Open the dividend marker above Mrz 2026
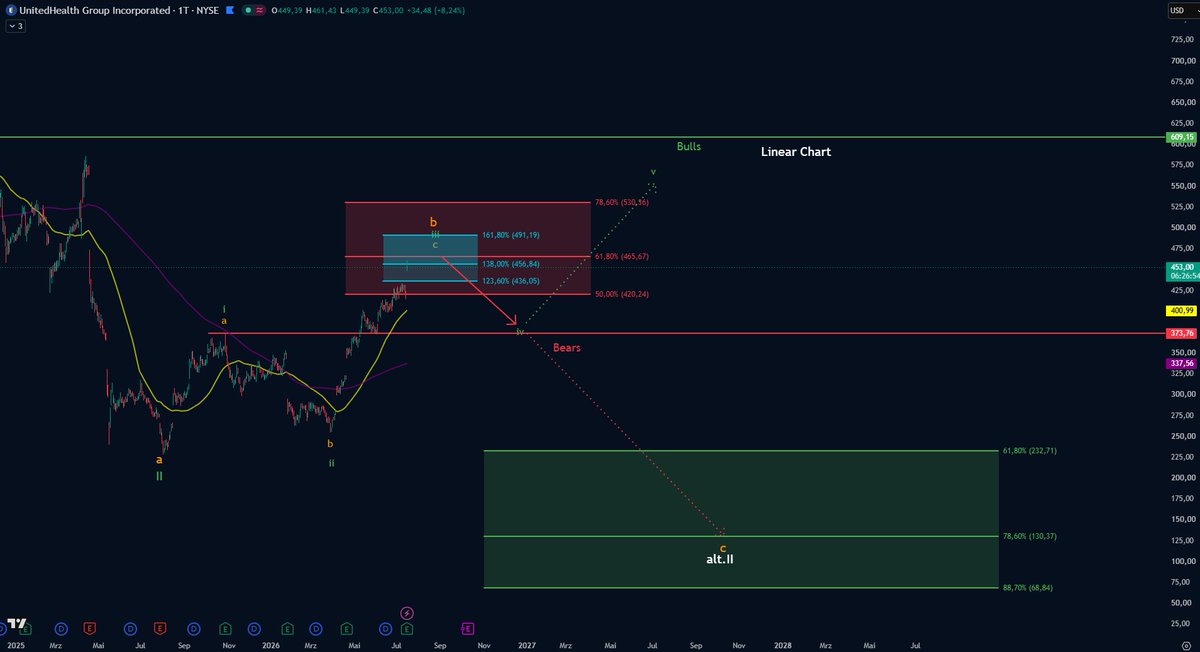The height and width of the screenshot is (652, 1200). click(x=316, y=629)
